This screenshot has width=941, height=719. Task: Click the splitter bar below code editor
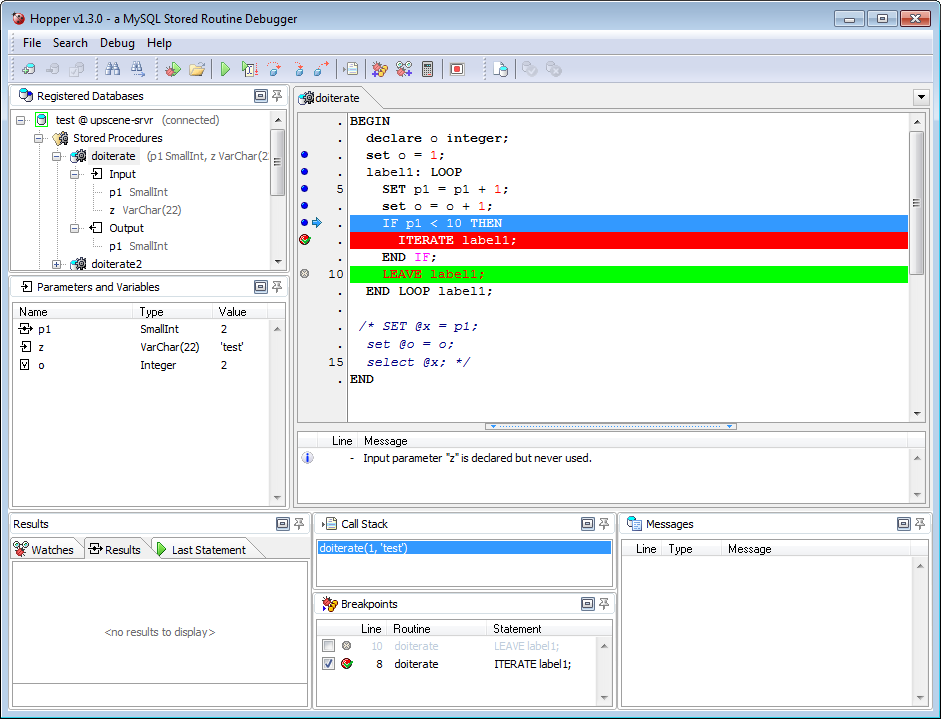point(610,426)
